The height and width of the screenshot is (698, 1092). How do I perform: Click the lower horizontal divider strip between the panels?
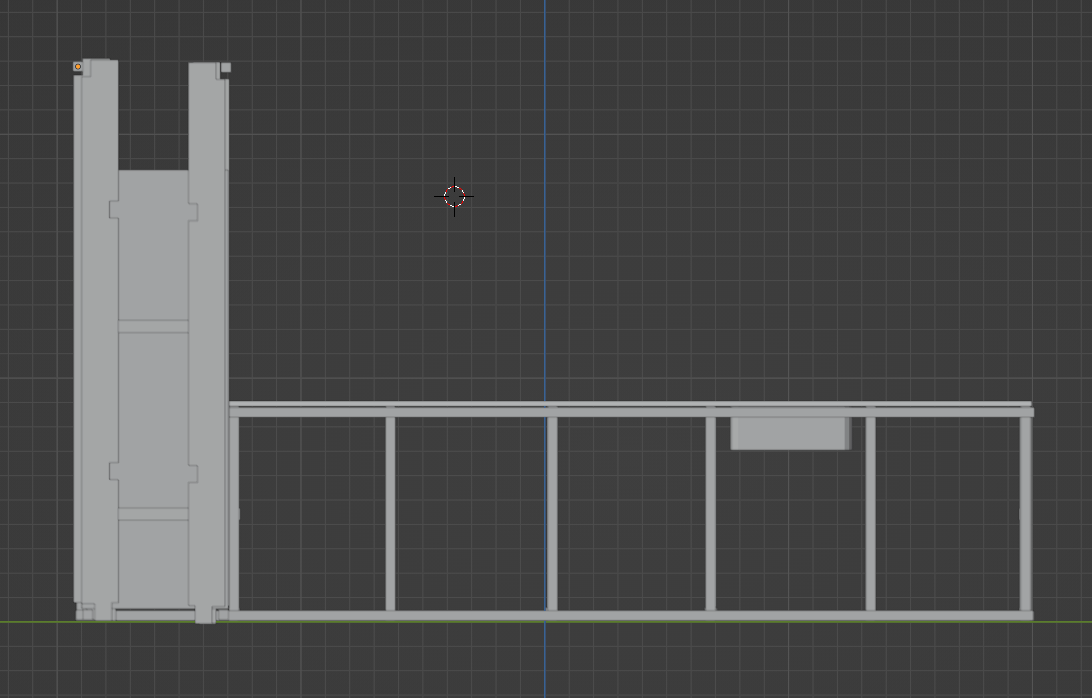point(153,514)
